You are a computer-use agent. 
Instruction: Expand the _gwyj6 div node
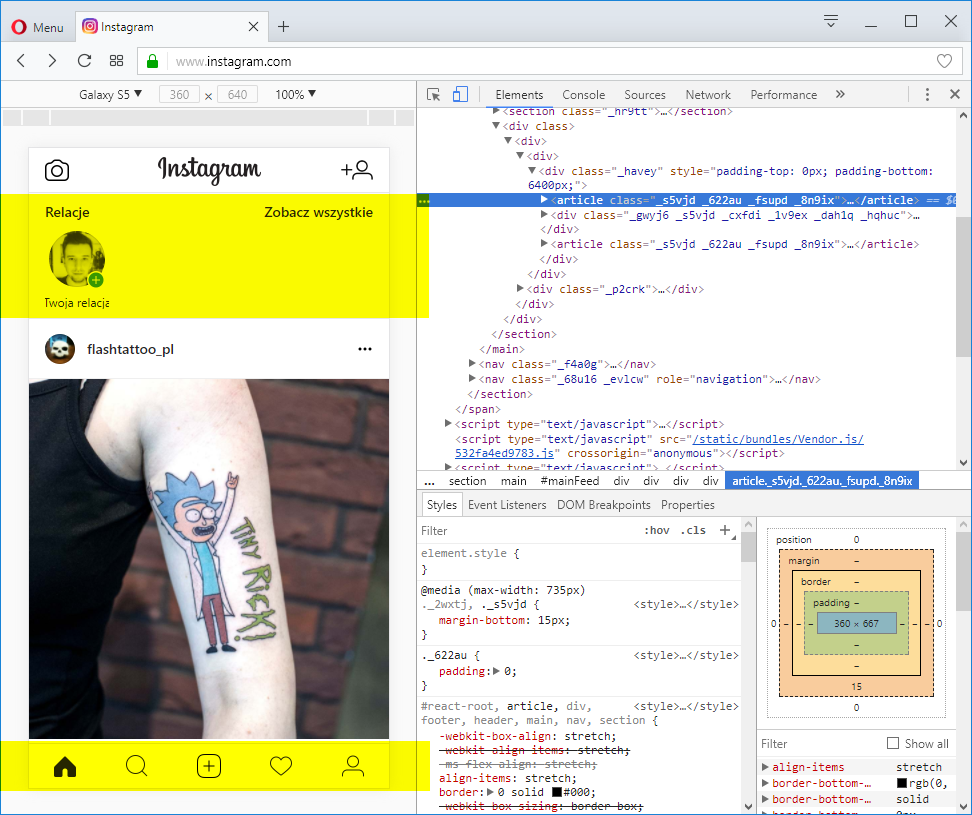(x=544, y=214)
